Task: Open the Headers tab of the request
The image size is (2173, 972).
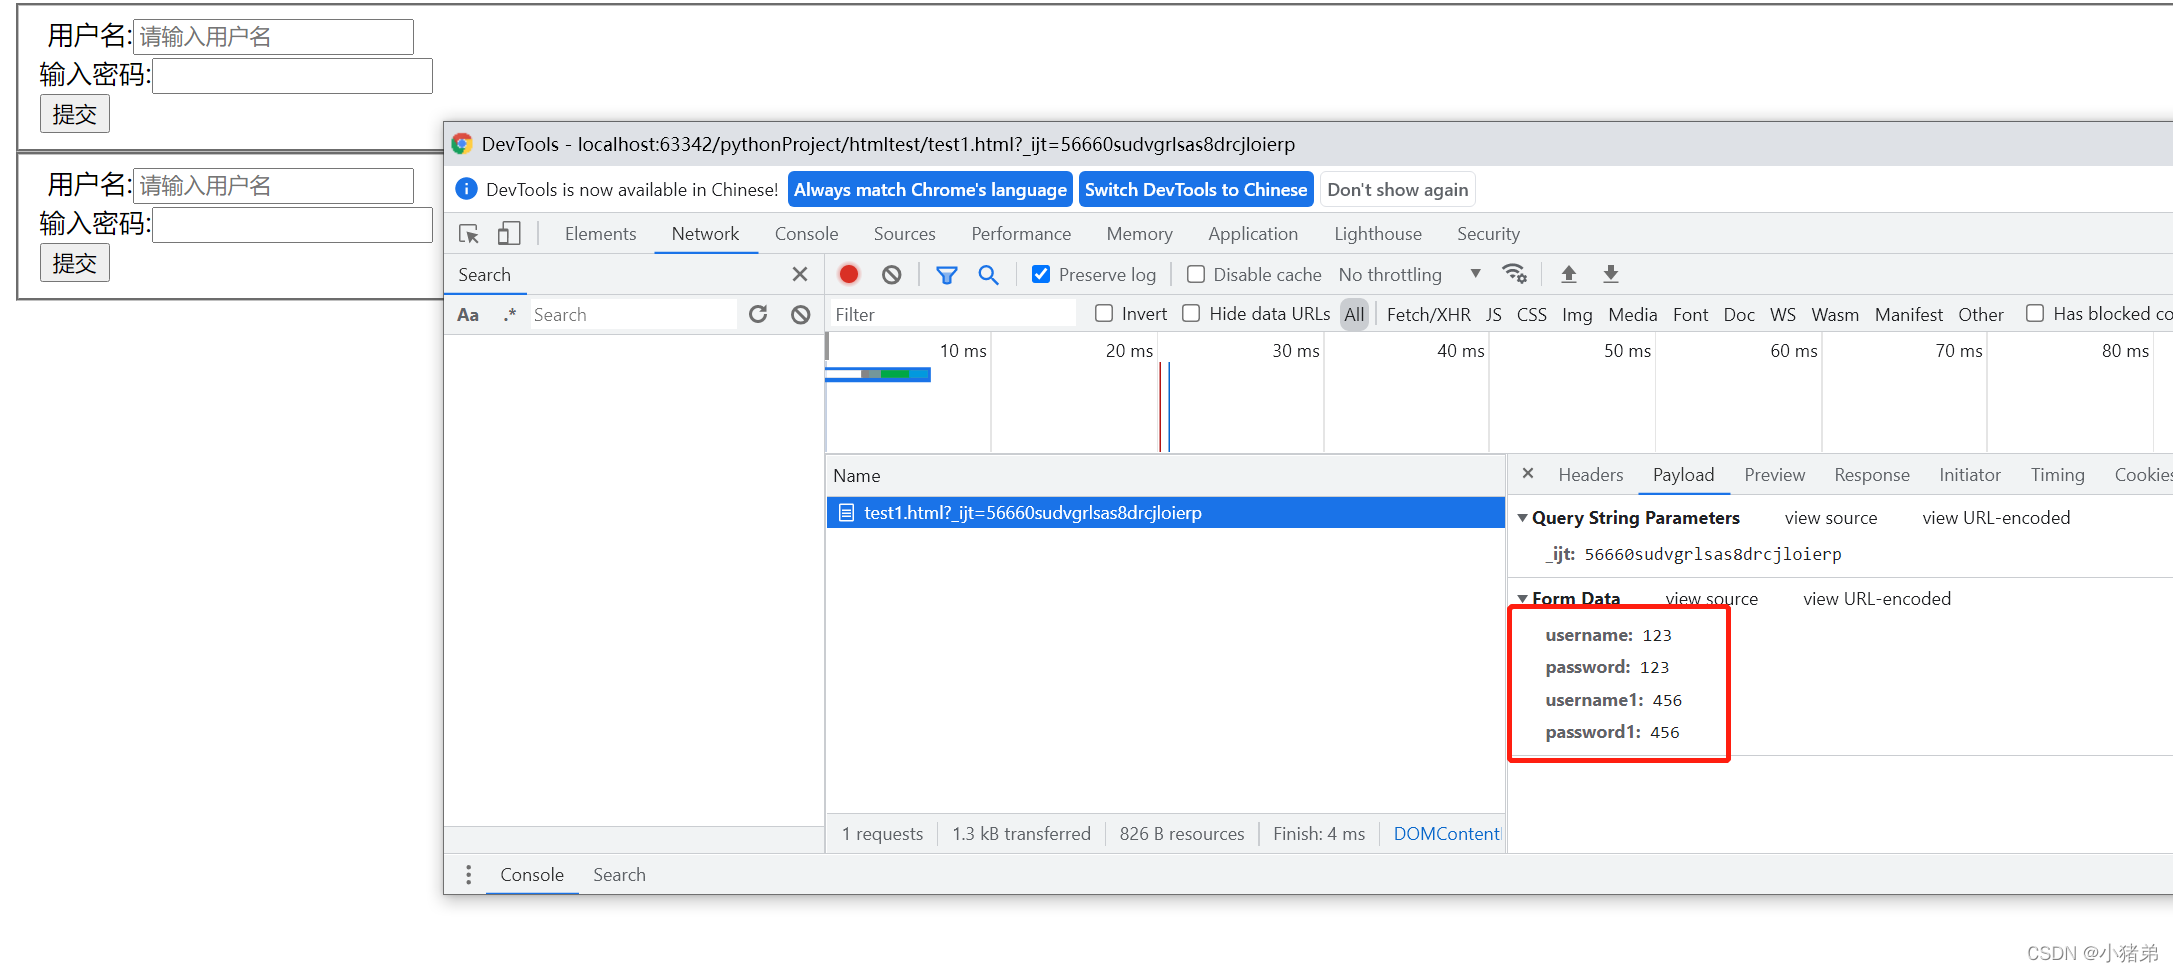Action: (x=1590, y=475)
